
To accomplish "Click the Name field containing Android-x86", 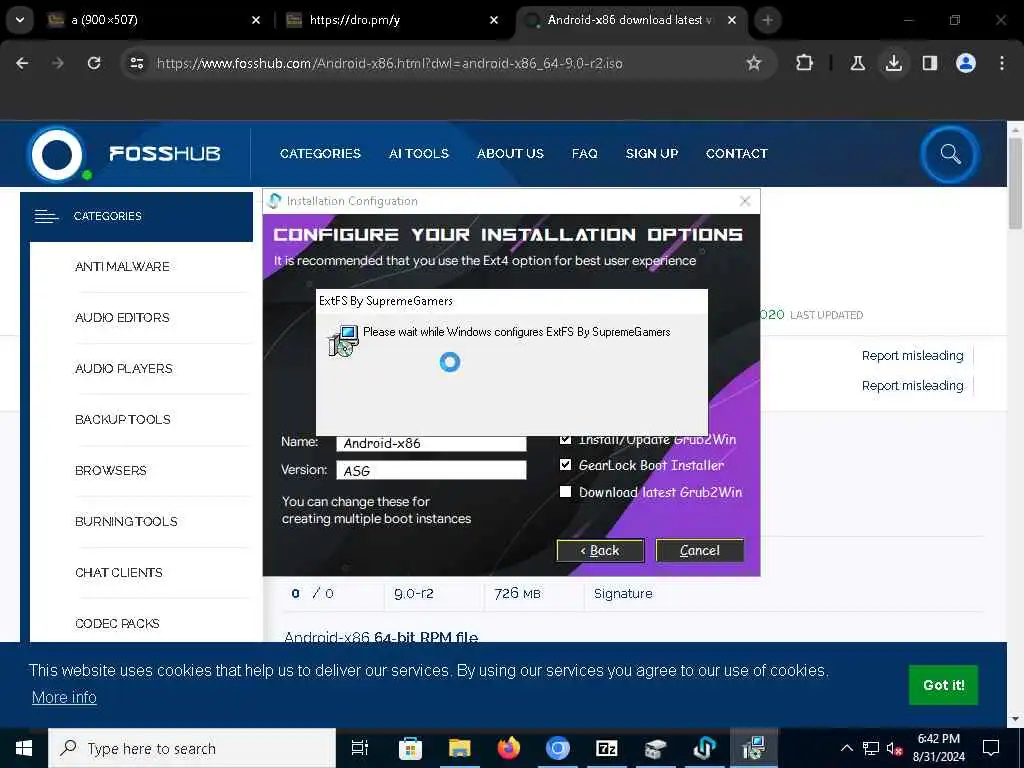I will [x=431, y=443].
